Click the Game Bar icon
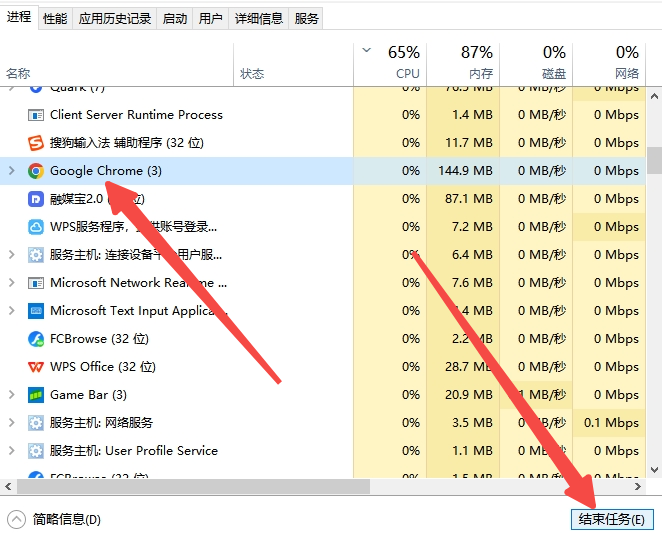The height and width of the screenshot is (533, 662). (x=36, y=395)
